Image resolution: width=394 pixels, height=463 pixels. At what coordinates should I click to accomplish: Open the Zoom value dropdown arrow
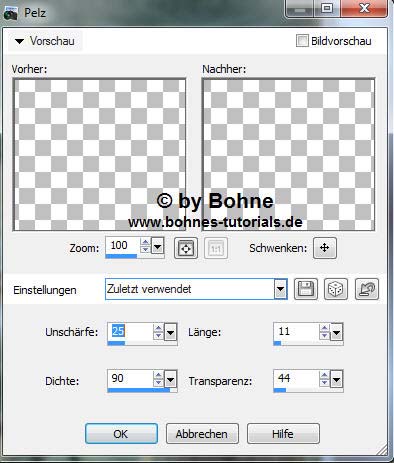pos(157,247)
